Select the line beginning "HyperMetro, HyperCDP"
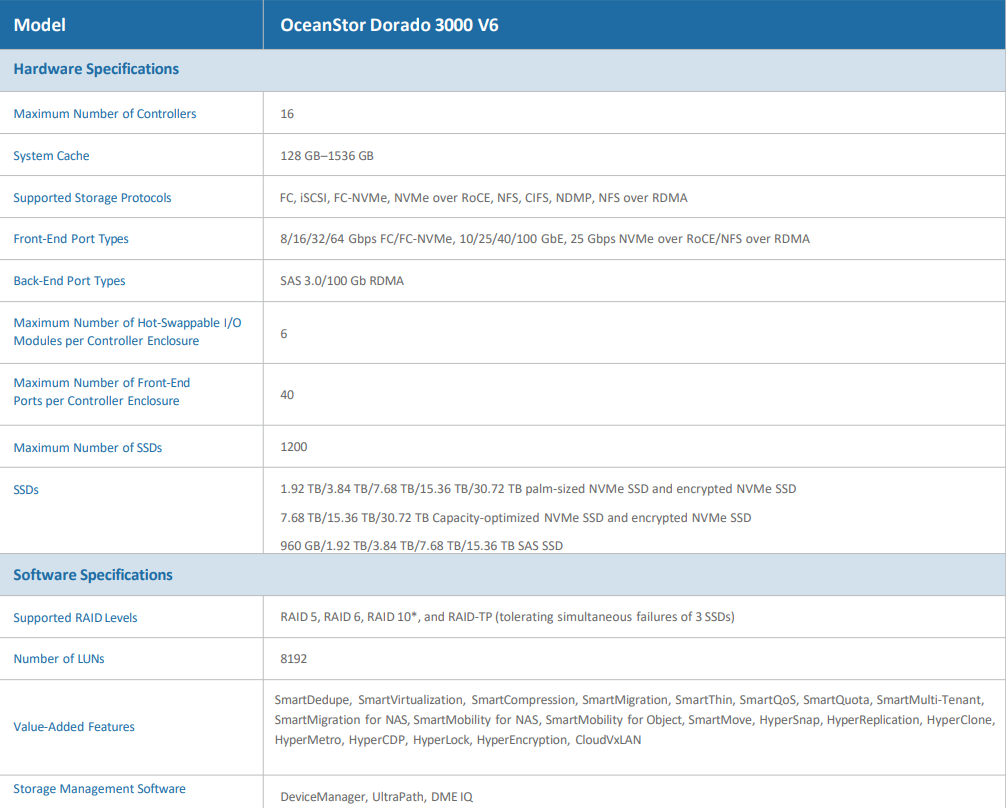 pyautogui.click(x=458, y=739)
